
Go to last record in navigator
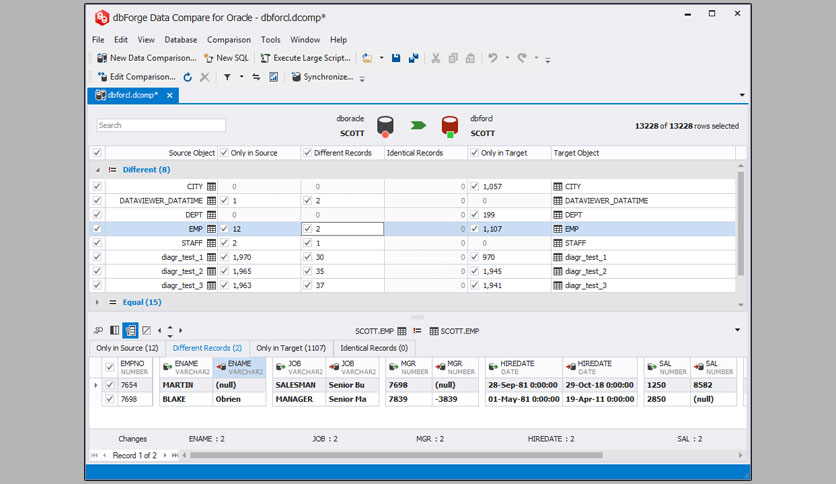pos(174,455)
